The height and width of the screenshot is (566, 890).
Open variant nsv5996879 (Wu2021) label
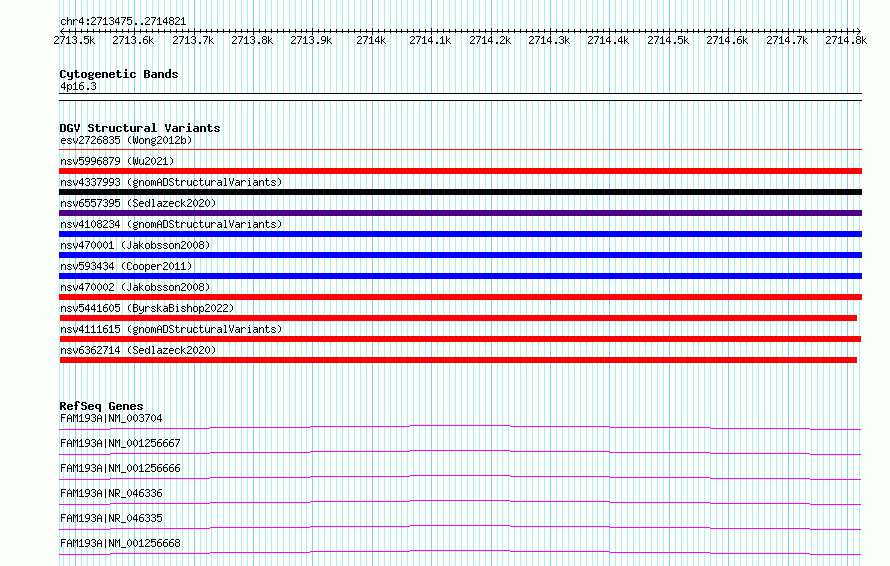pyautogui.click(x=117, y=161)
